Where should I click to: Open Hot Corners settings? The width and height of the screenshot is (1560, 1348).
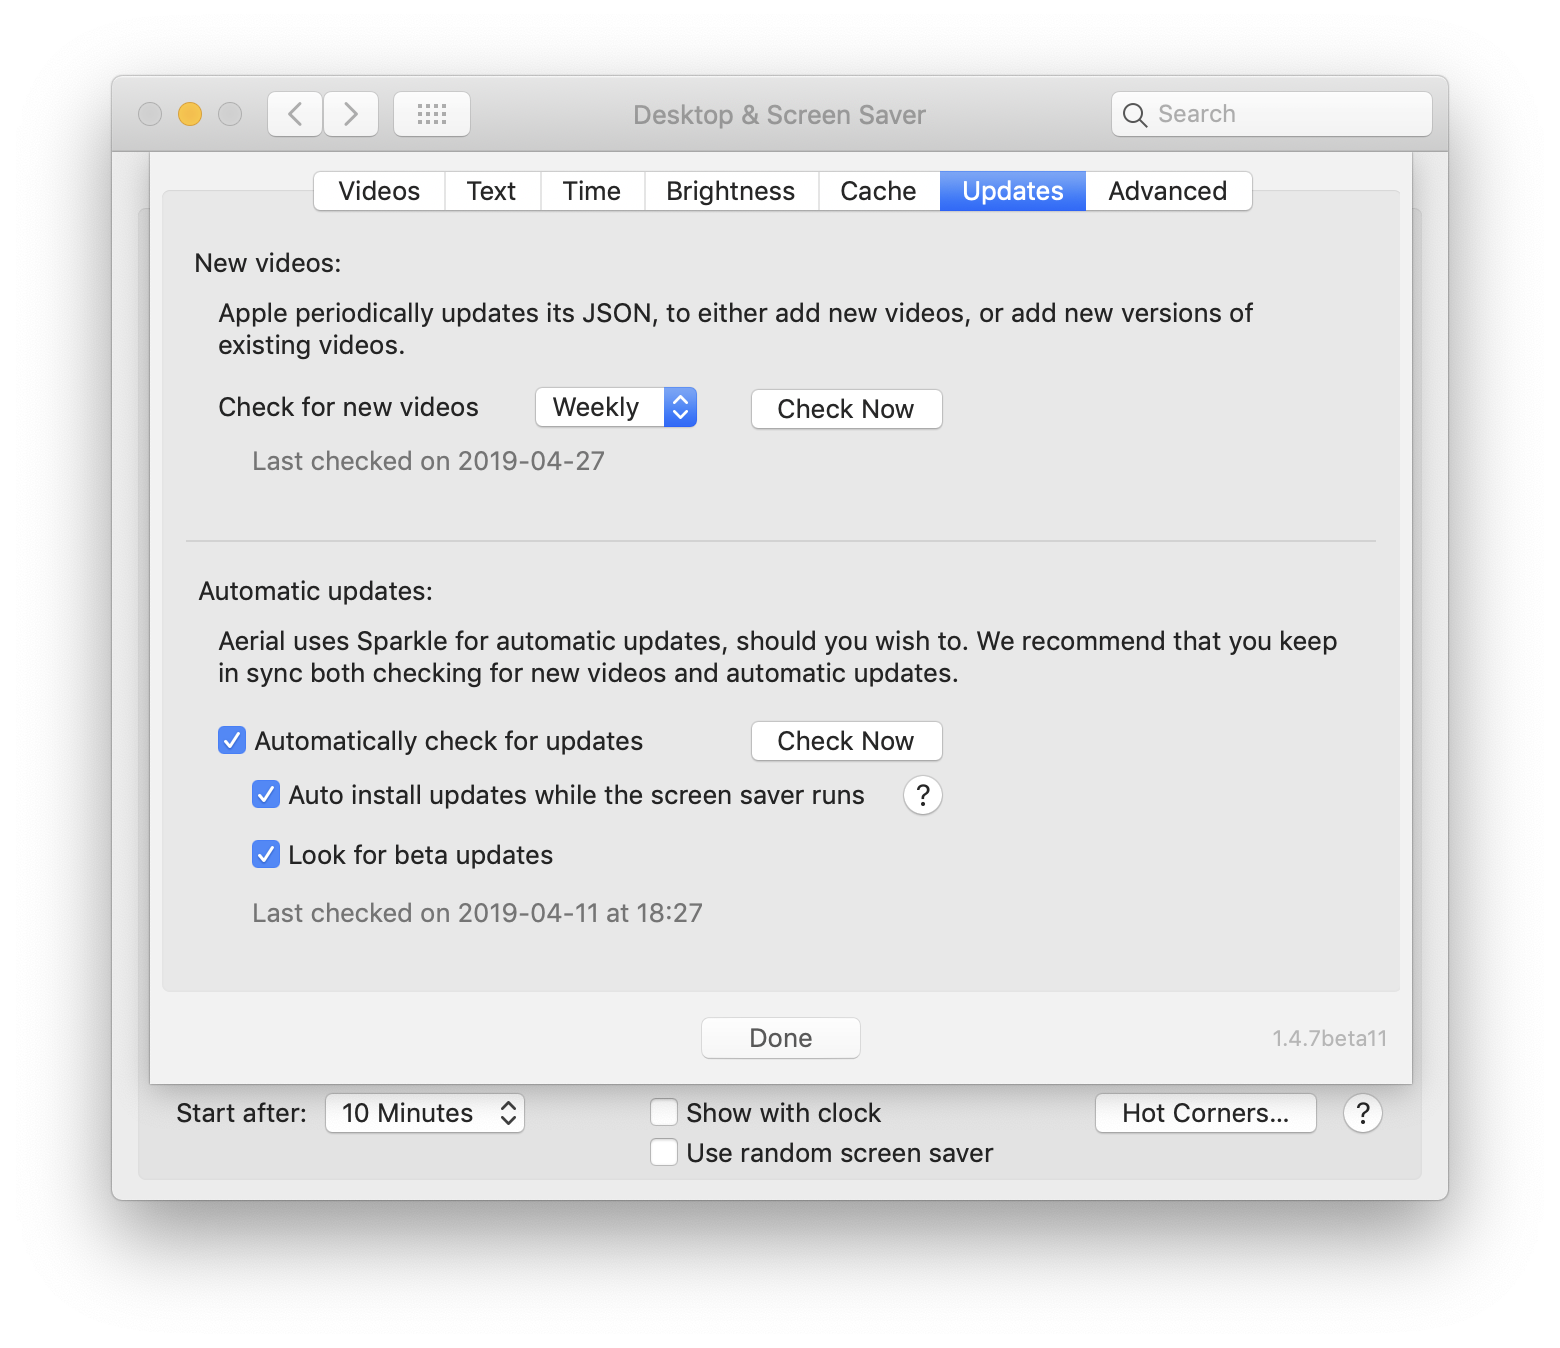pos(1206,1113)
